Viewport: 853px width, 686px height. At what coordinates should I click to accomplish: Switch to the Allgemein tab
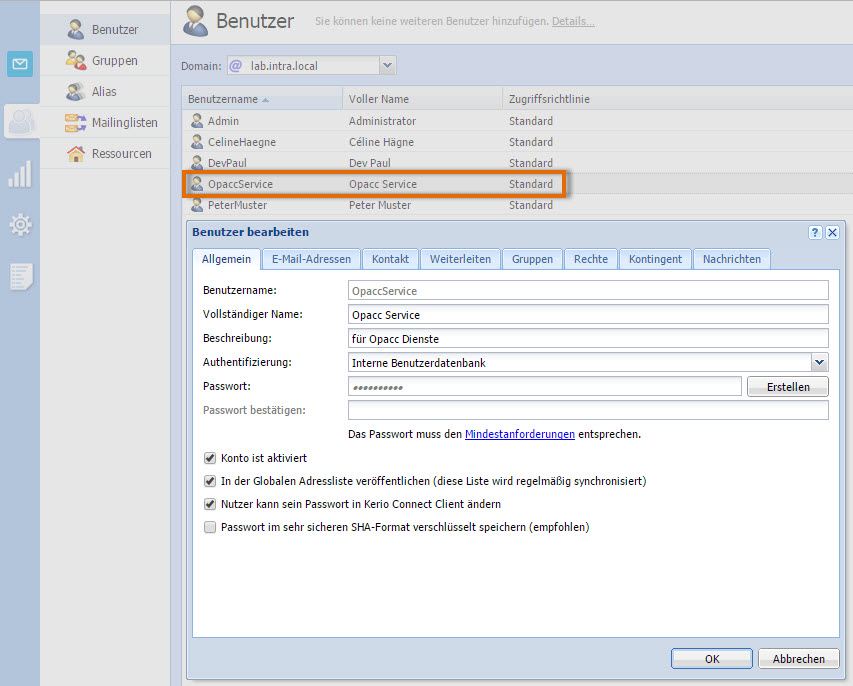coord(226,259)
